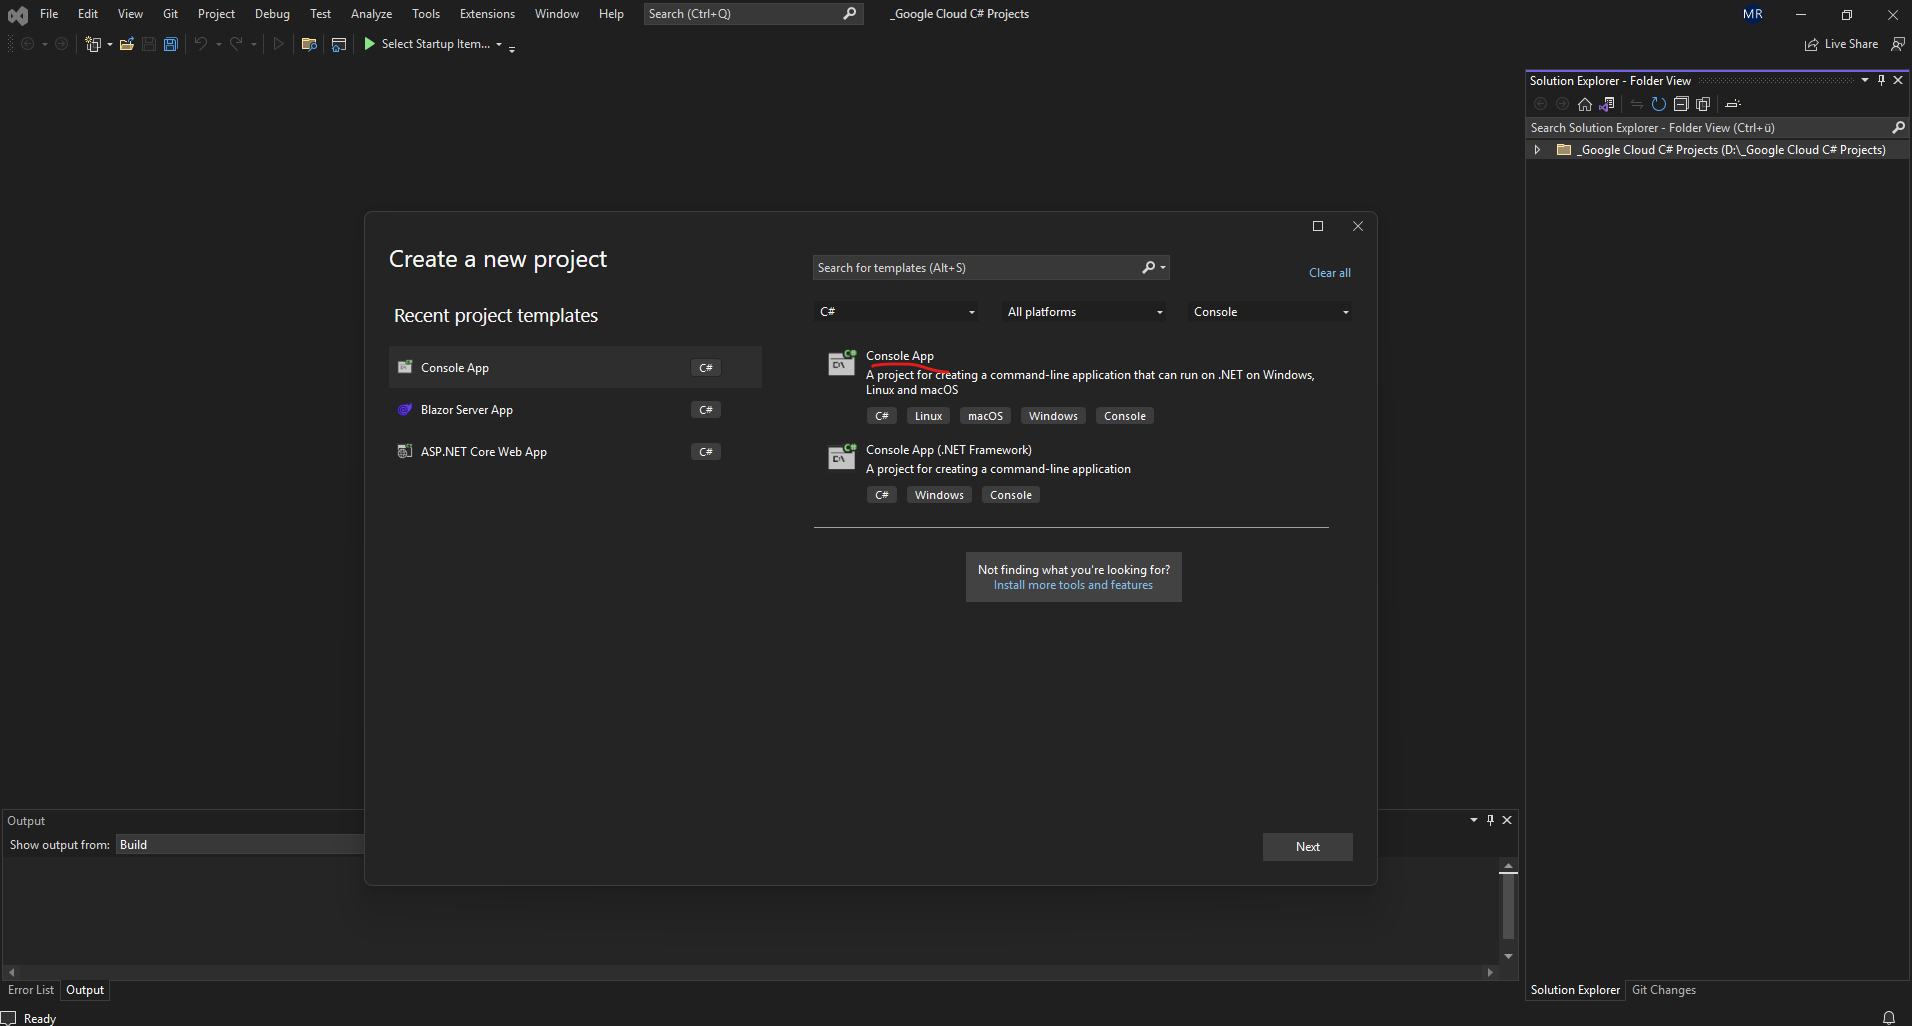This screenshot has height=1026, width=1912.
Task: Open the All platforms filter dropdown
Action: [x=1084, y=312]
